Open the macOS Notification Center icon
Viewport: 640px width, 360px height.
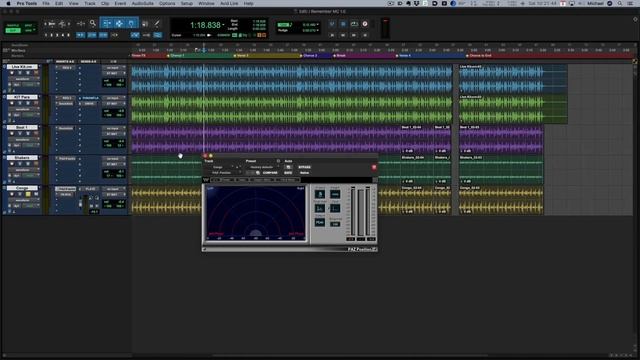pos(631,3)
